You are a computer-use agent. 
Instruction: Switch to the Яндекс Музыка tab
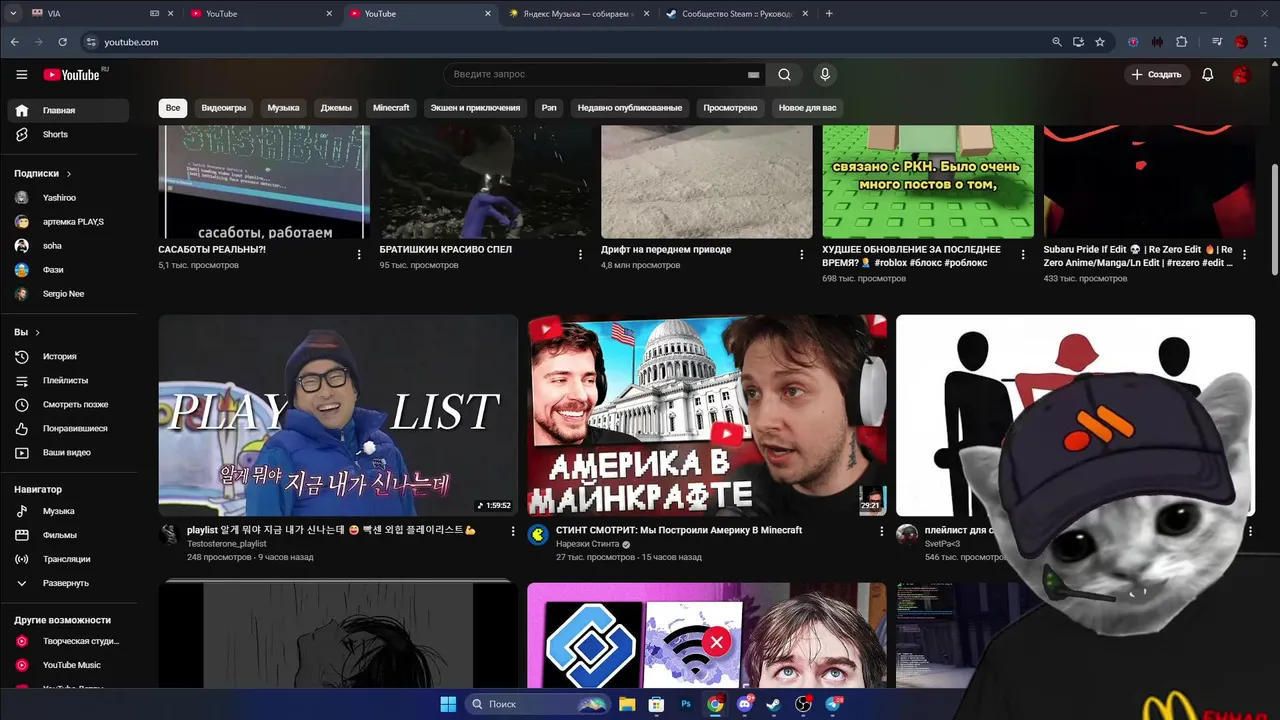[x=577, y=14]
